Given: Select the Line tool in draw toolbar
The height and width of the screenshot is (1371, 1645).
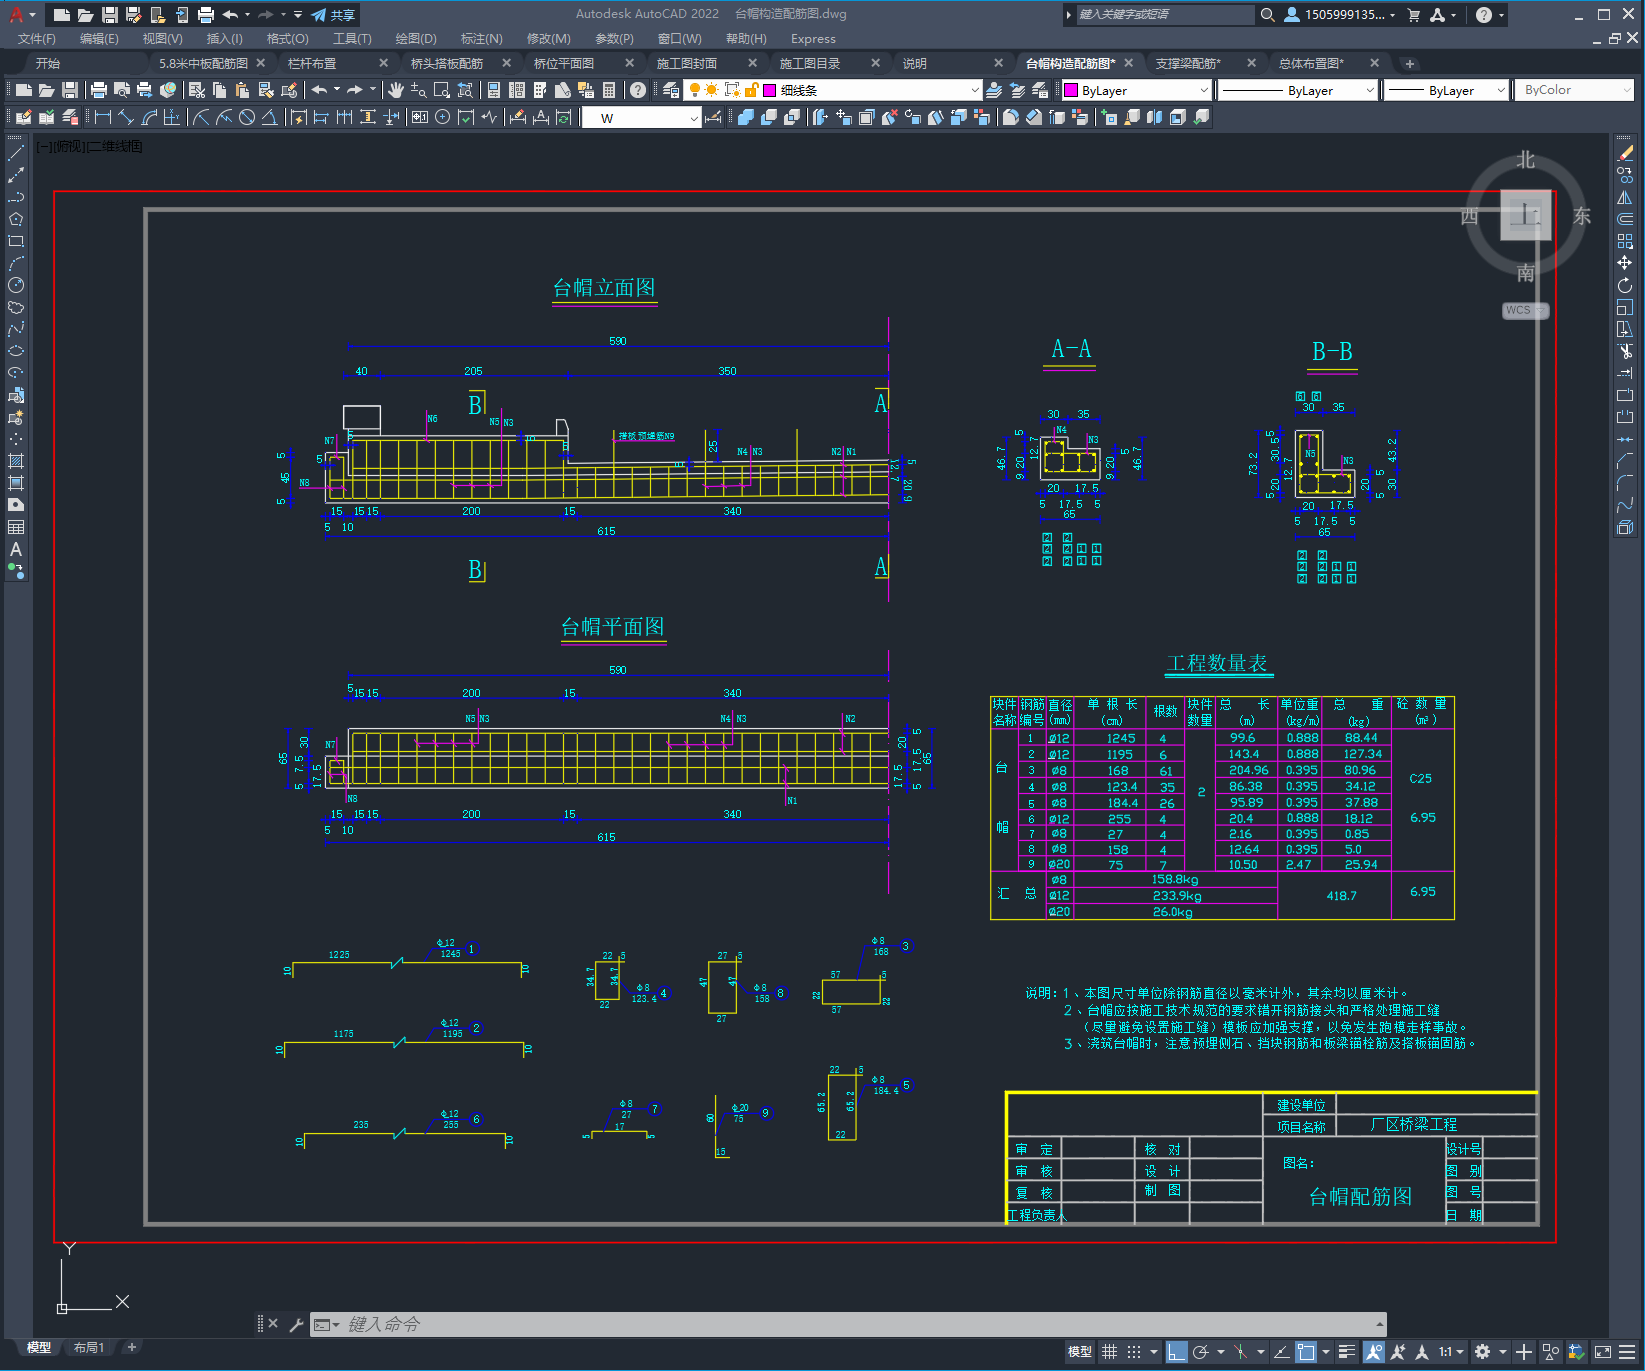Looking at the screenshot, I should coord(16,153).
